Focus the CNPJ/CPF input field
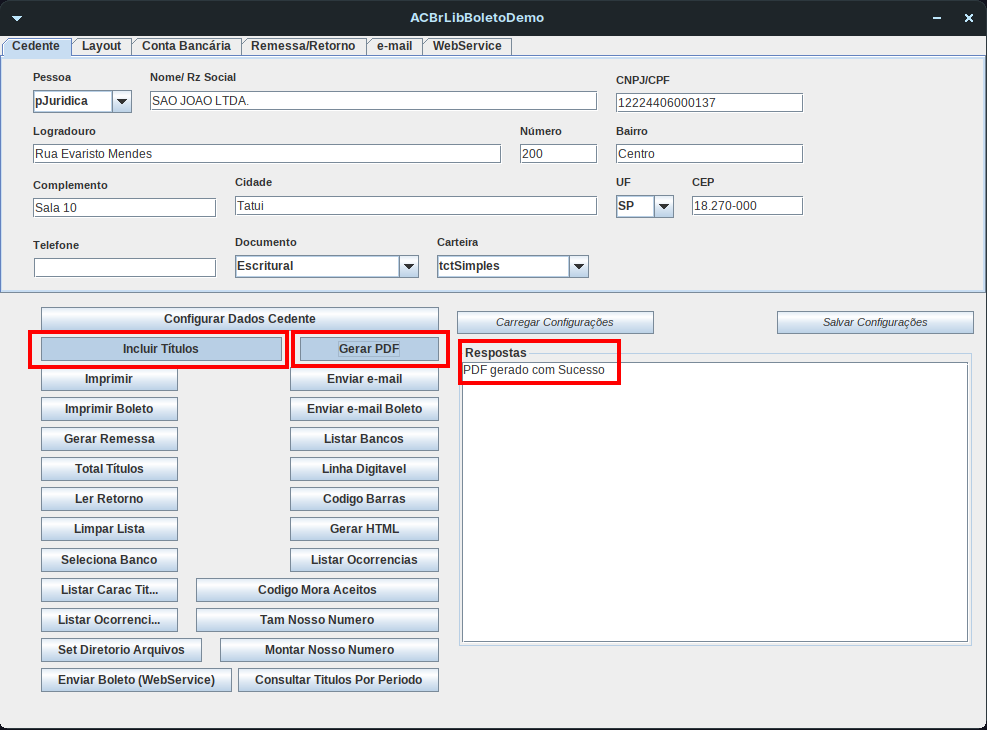This screenshot has width=987, height=730. (x=709, y=103)
